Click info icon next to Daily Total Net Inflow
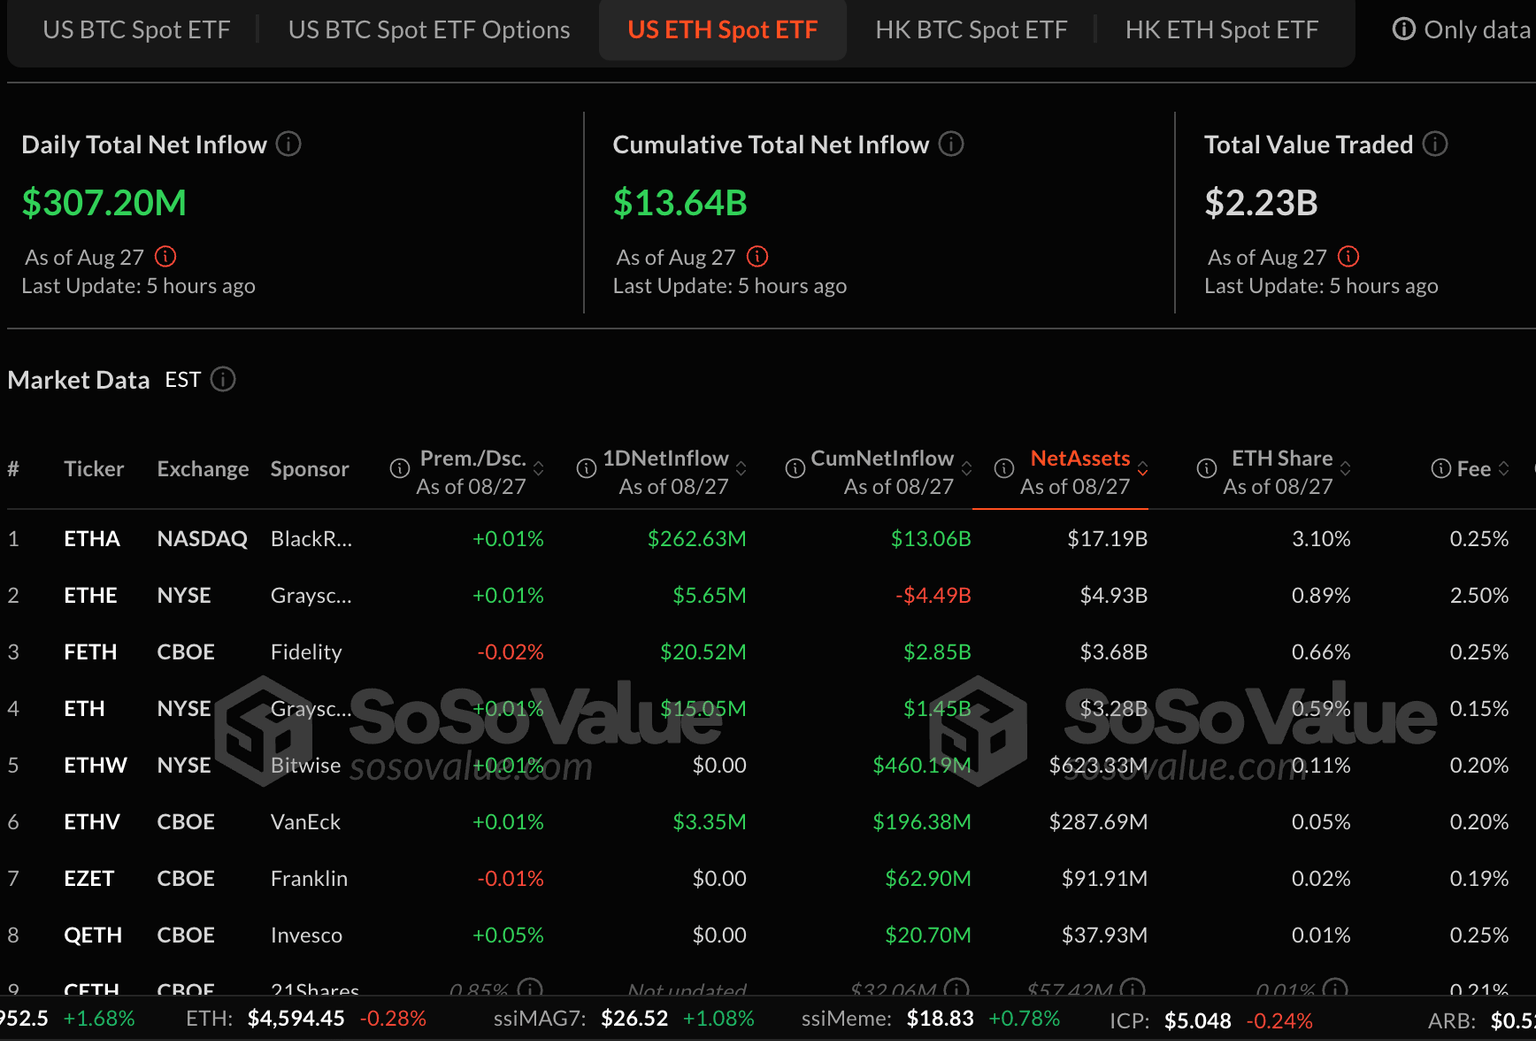Screen dimensions: 1536x1041 [x=288, y=144]
